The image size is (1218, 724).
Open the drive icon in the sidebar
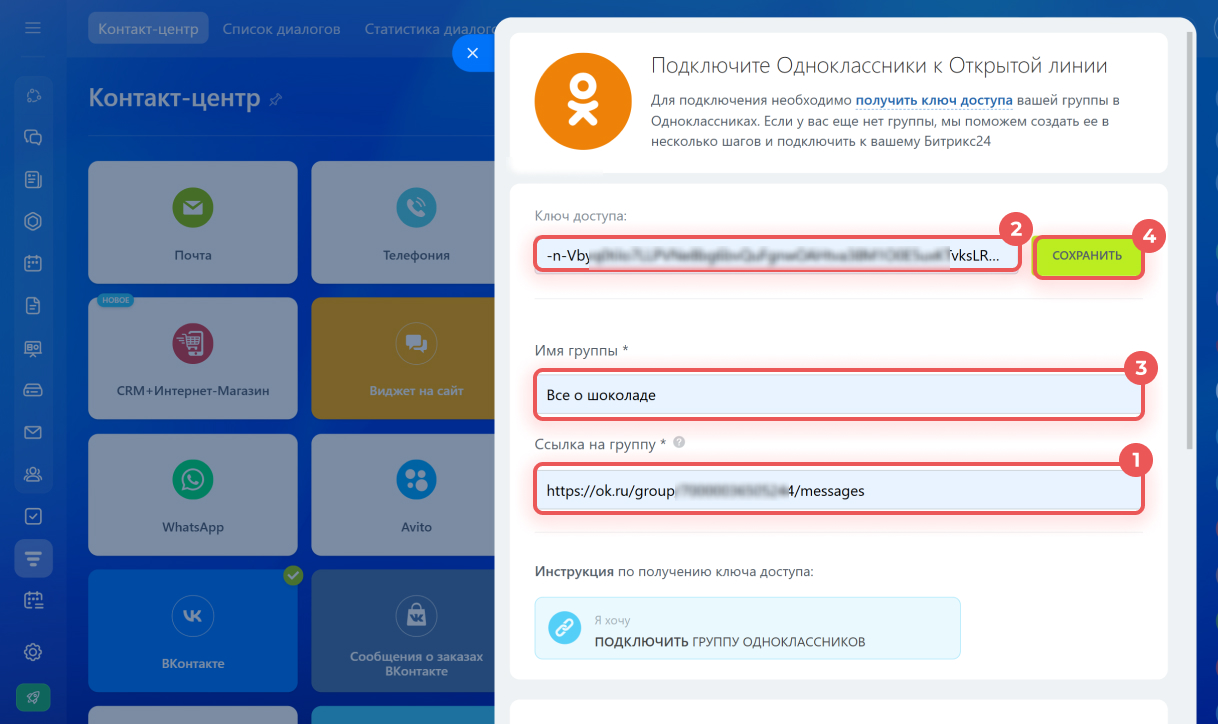[x=33, y=390]
